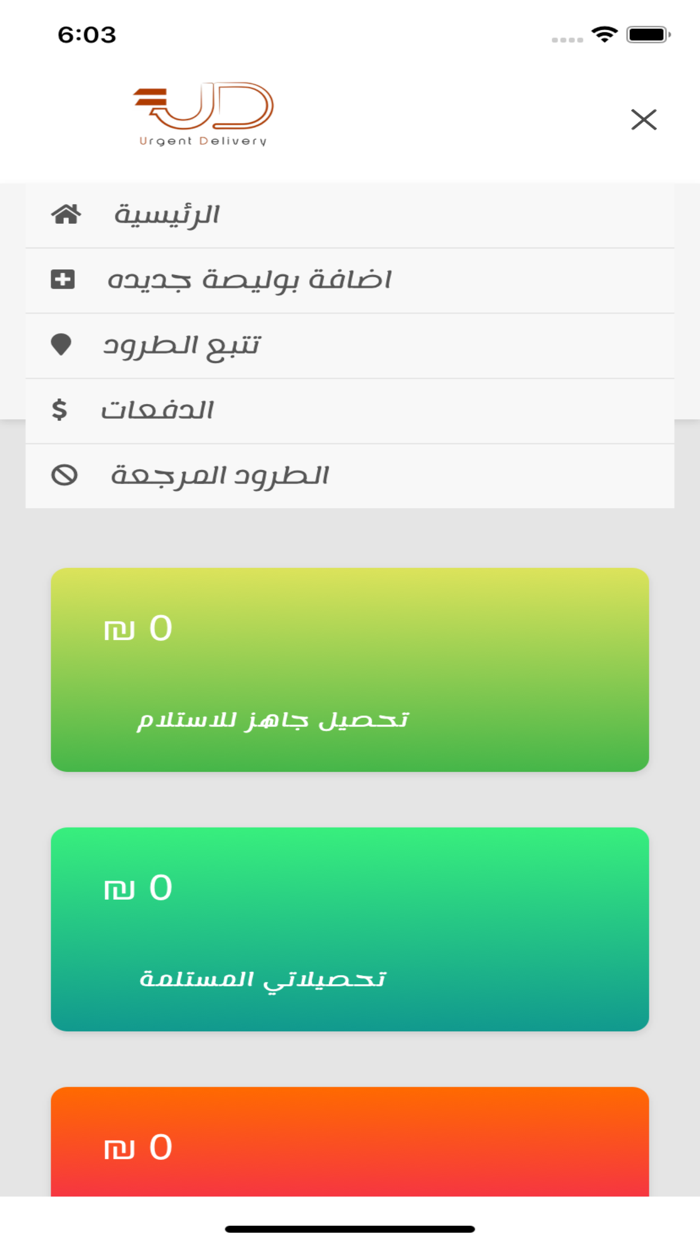Open الرئيسية from the menu
Viewport: 700px width, 1244px height.
click(x=167, y=213)
